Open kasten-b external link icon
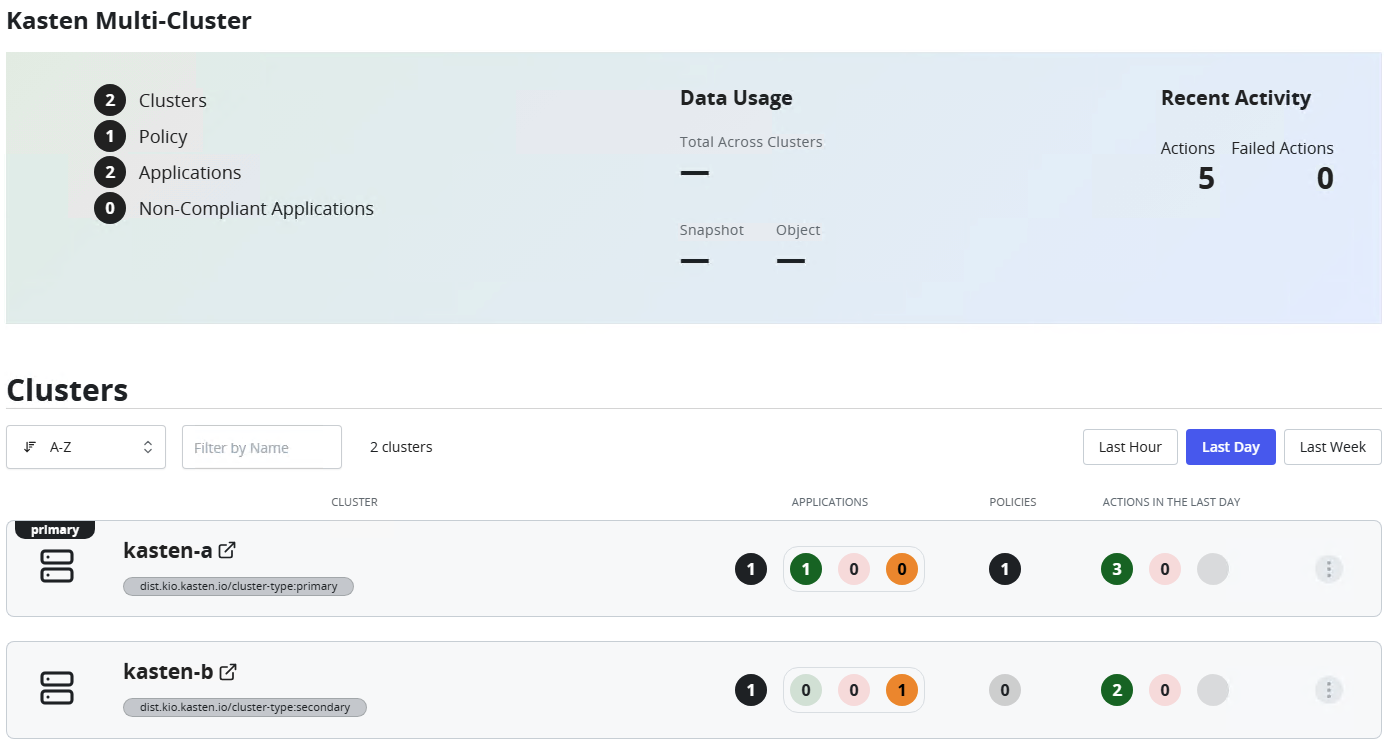This screenshot has width=1388, height=749. [229, 671]
